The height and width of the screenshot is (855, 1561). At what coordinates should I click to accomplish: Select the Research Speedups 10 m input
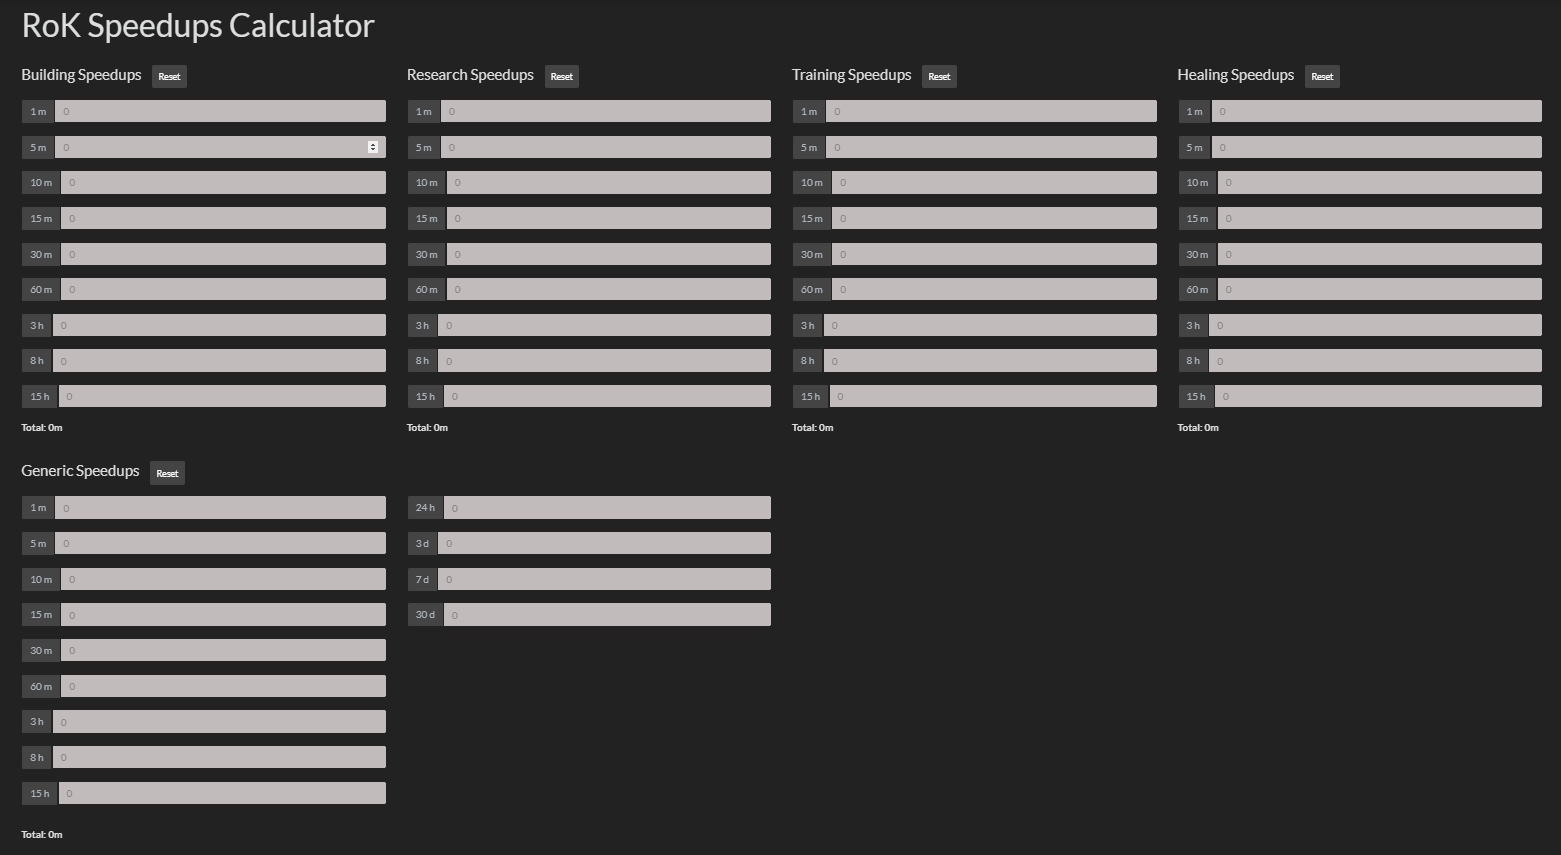(609, 182)
